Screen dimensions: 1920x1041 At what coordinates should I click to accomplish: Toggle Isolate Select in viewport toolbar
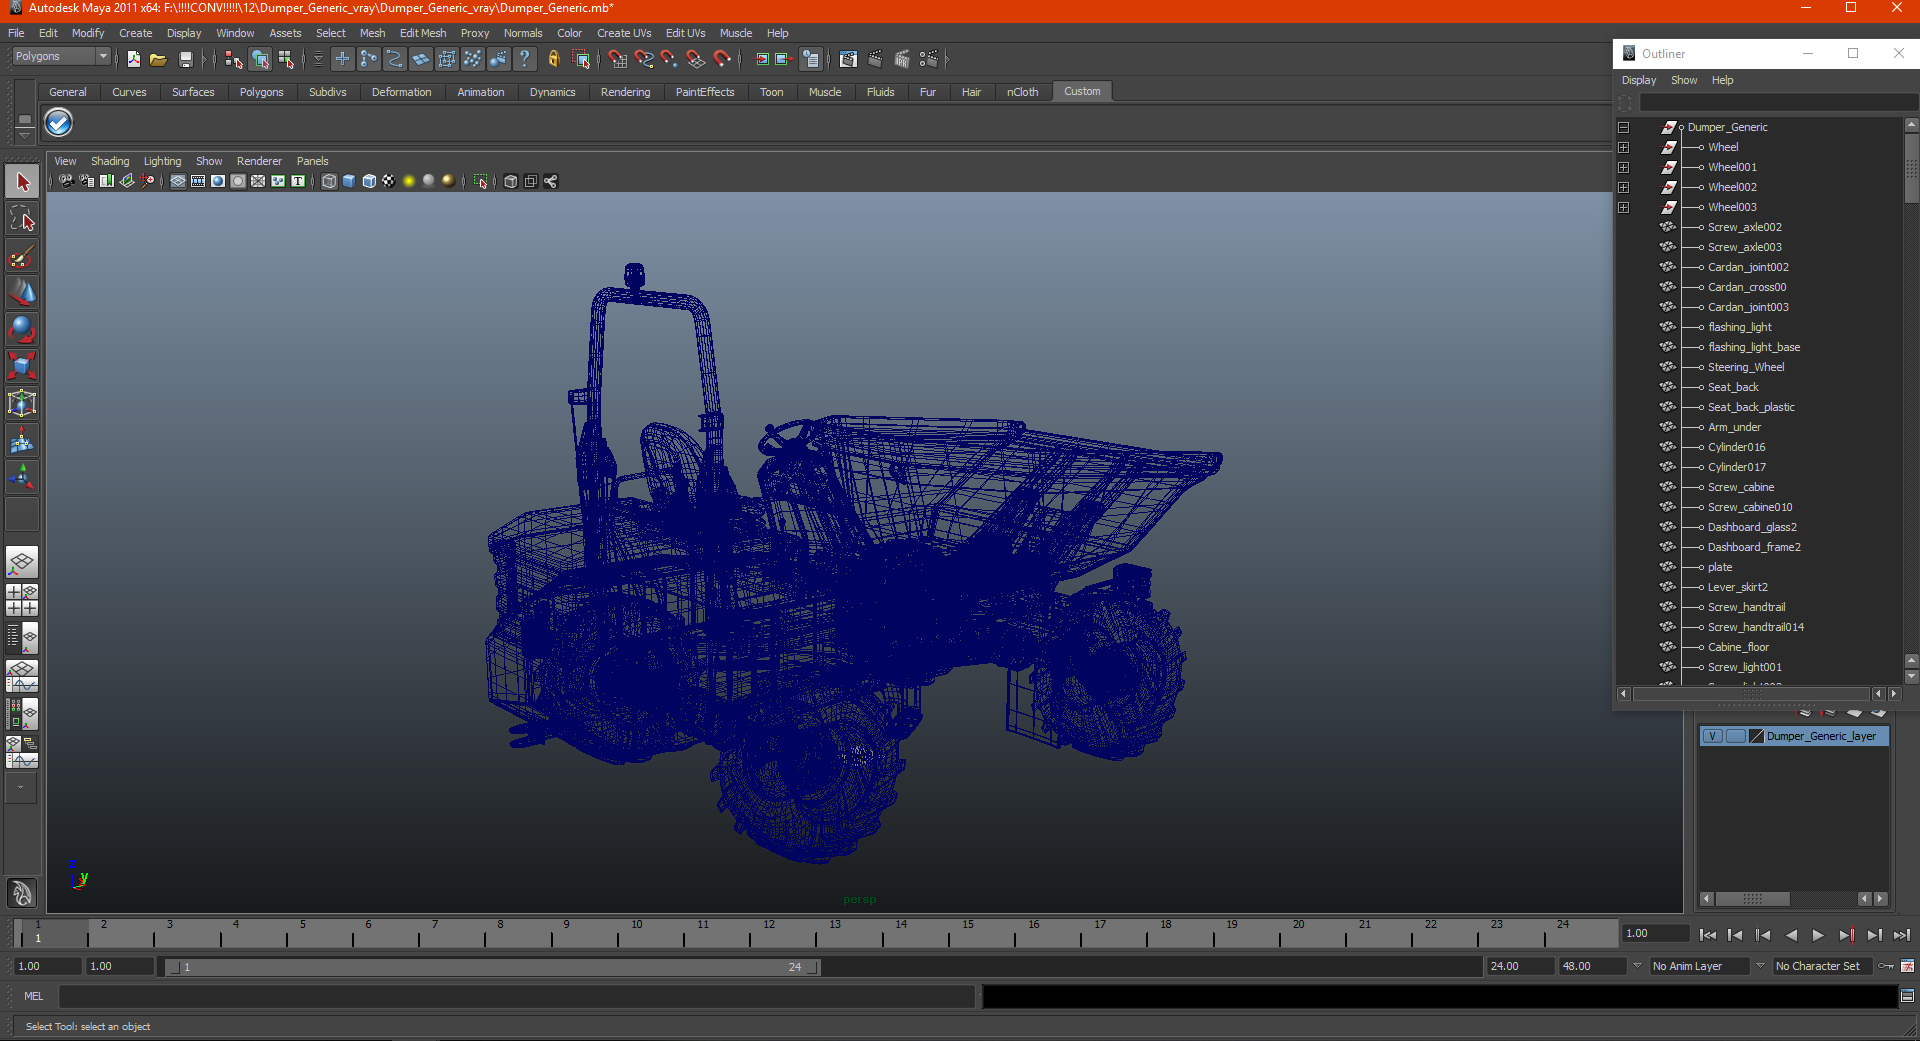click(481, 181)
